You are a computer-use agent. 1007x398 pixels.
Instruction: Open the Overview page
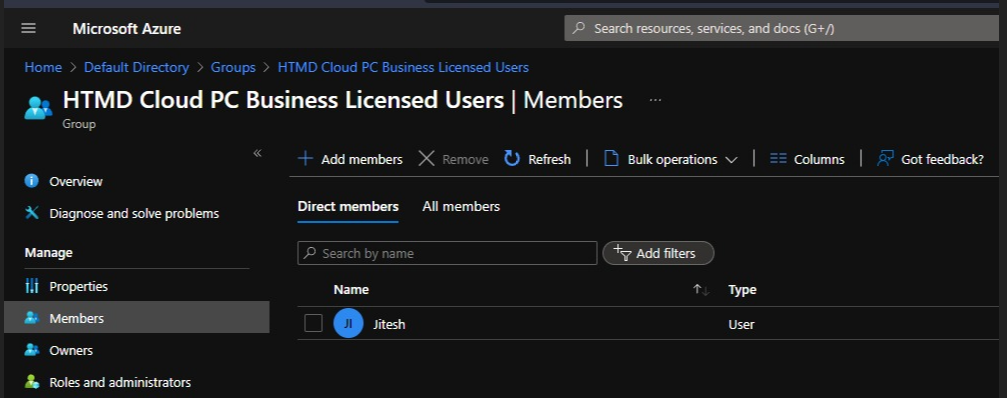tap(76, 182)
